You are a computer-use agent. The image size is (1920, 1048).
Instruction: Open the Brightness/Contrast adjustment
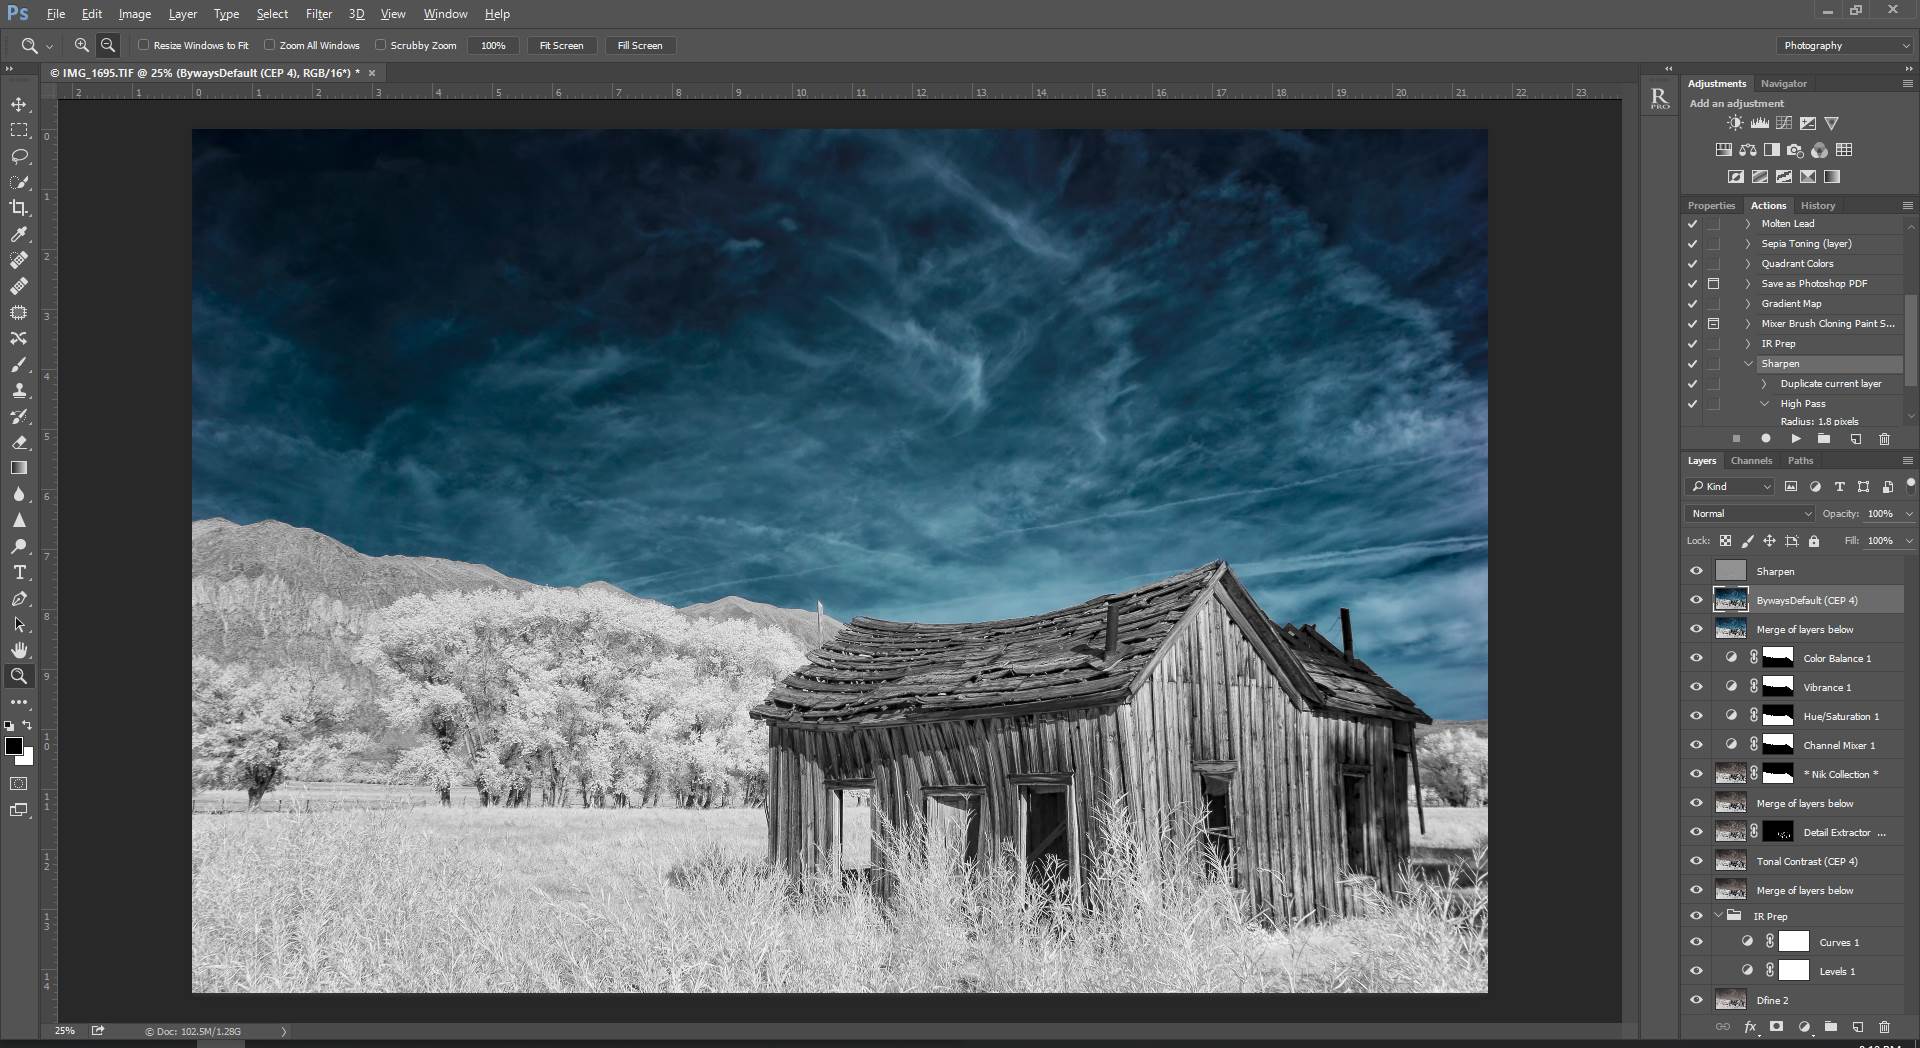pyautogui.click(x=1733, y=123)
